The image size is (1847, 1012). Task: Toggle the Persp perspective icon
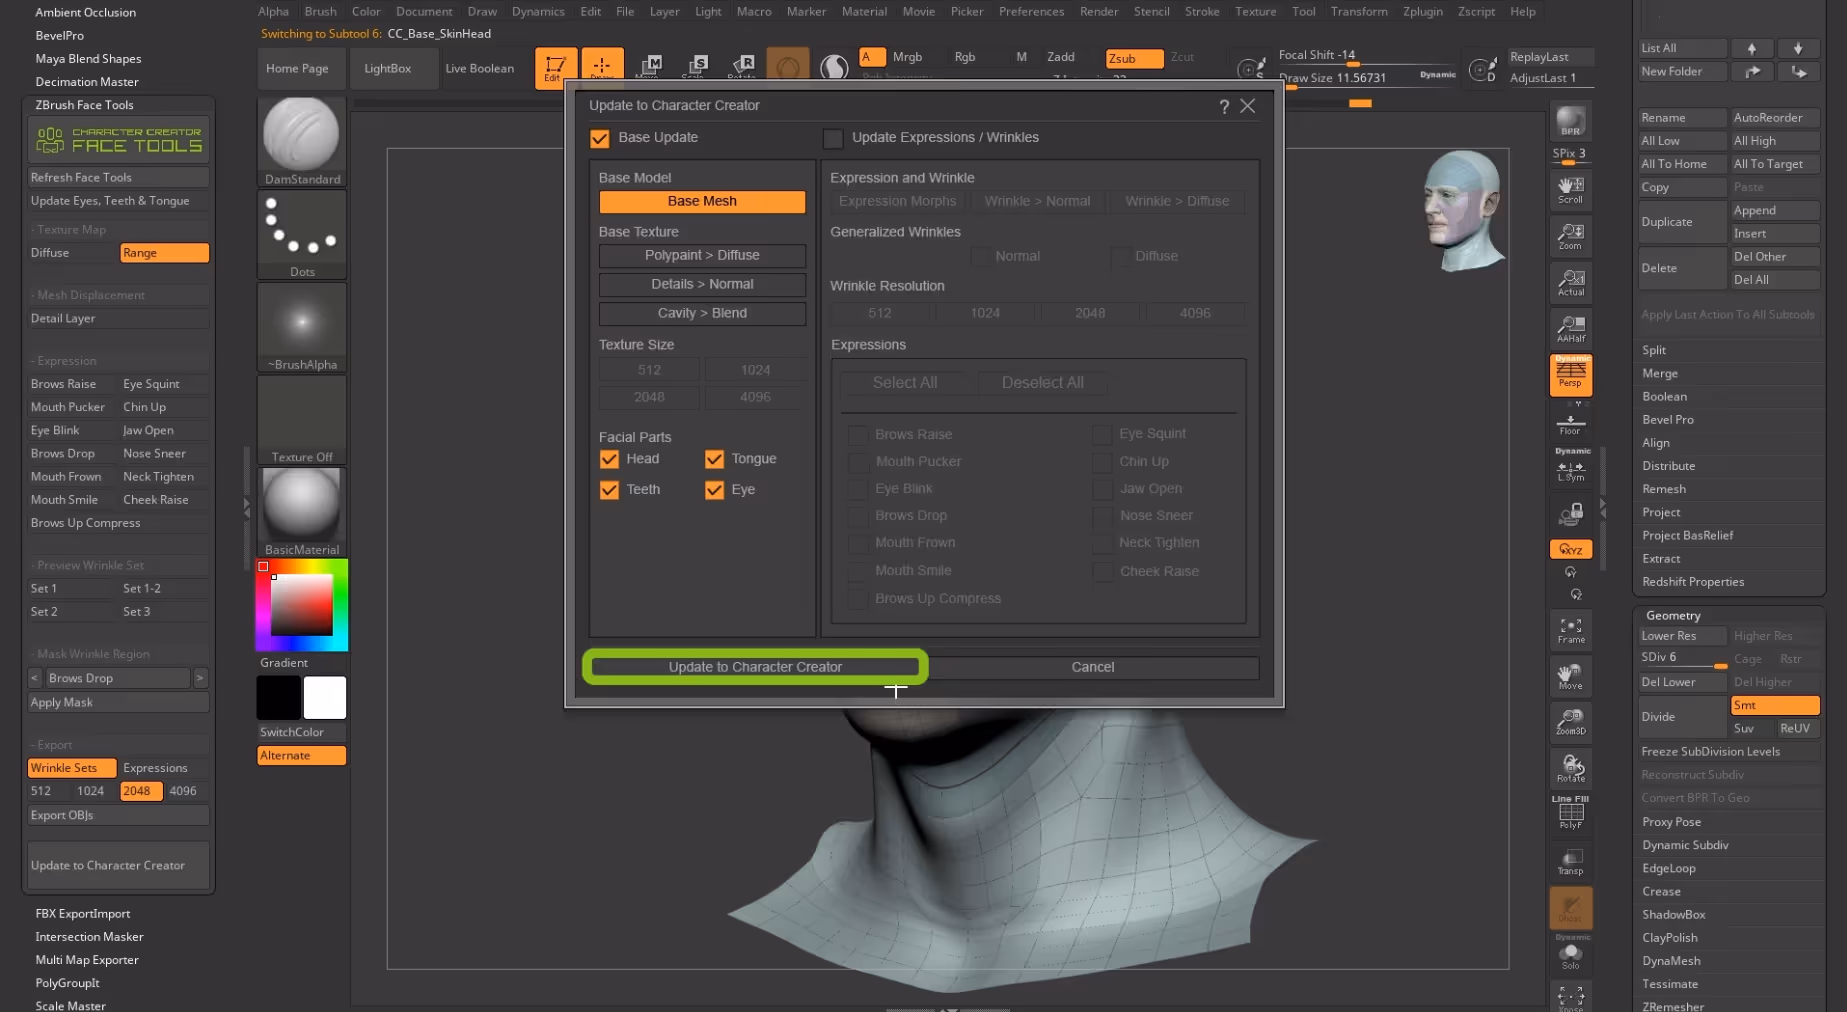[x=1570, y=375]
